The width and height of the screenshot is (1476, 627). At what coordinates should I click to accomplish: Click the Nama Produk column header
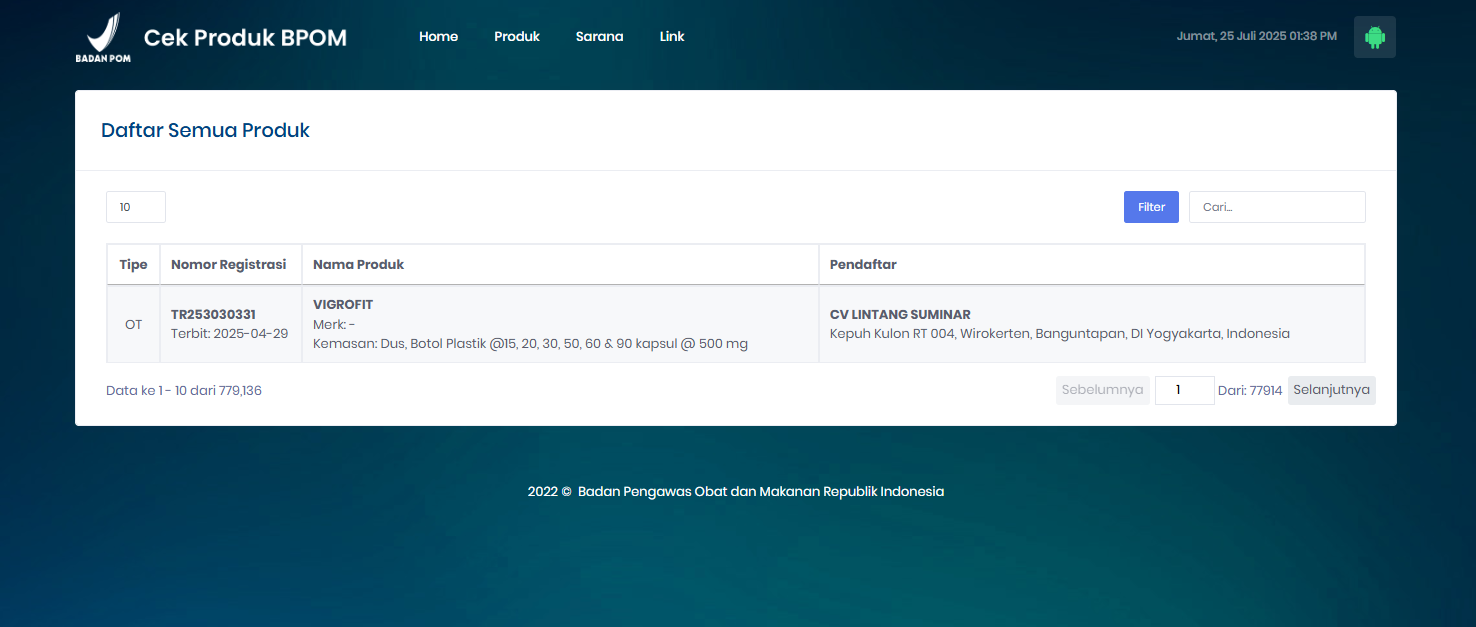point(358,265)
